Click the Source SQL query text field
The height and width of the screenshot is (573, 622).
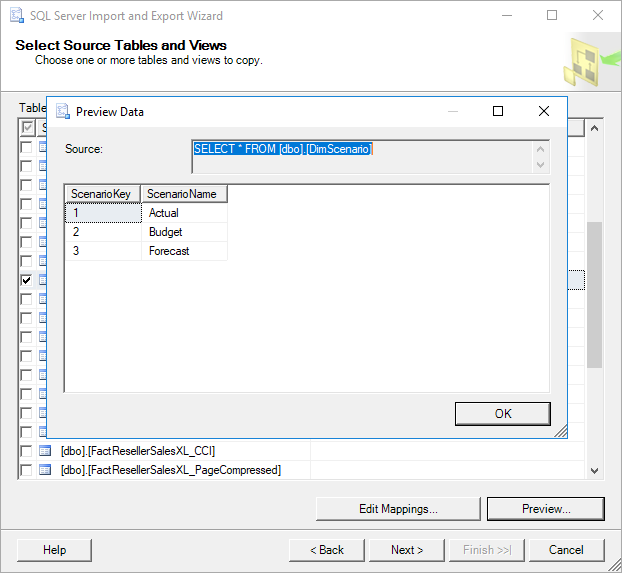tap(362, 156)
